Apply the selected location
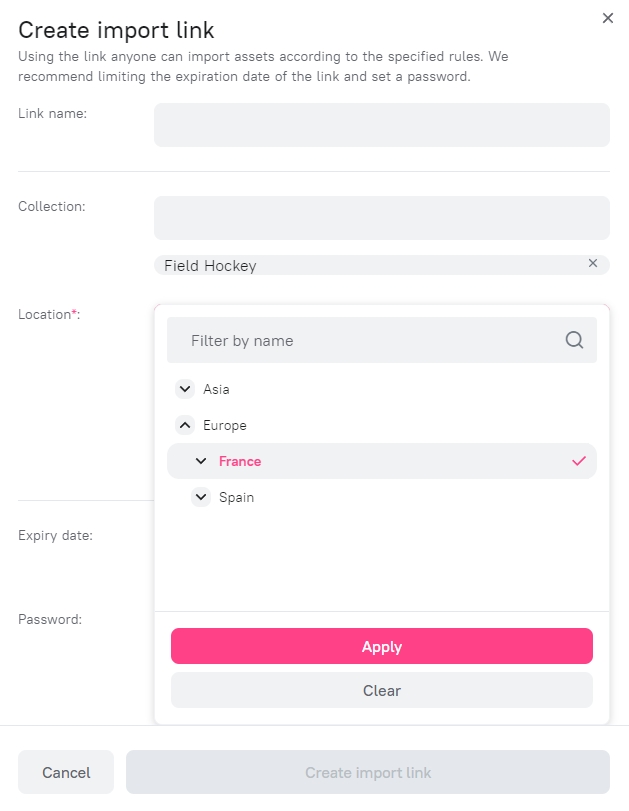 [x=382, y=646]
